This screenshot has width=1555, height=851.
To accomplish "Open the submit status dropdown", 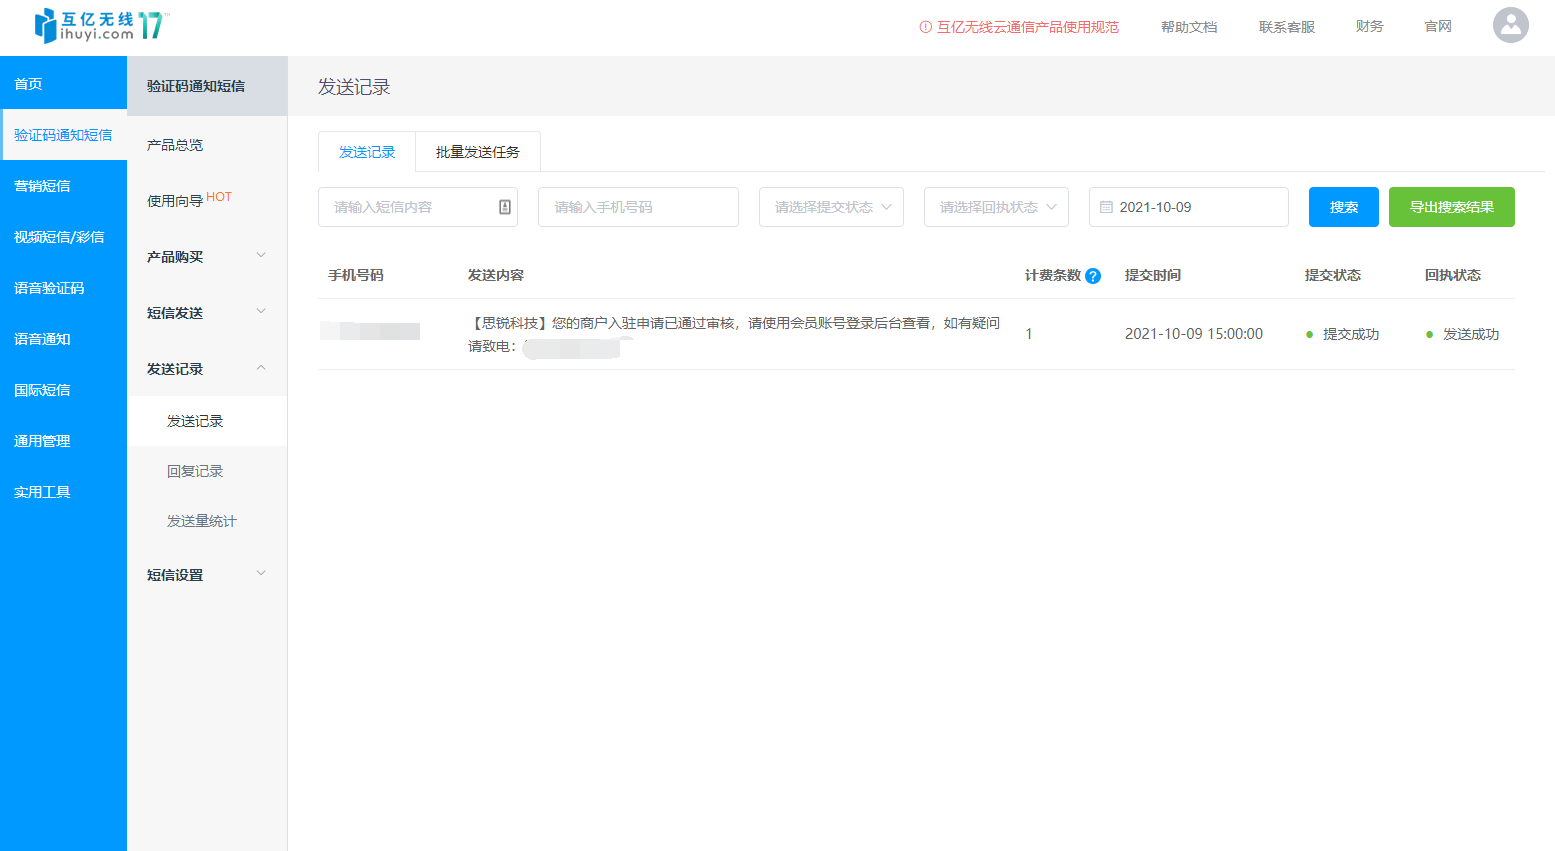I will click(x=831, y=207).
